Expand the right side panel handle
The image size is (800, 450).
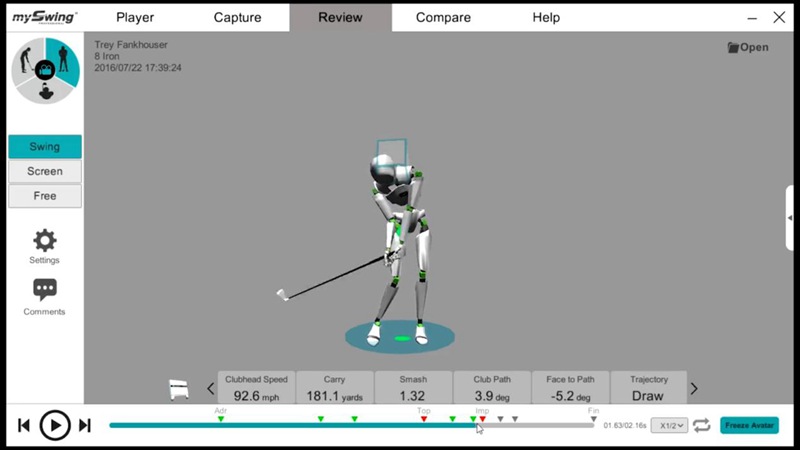click(791, 216)
